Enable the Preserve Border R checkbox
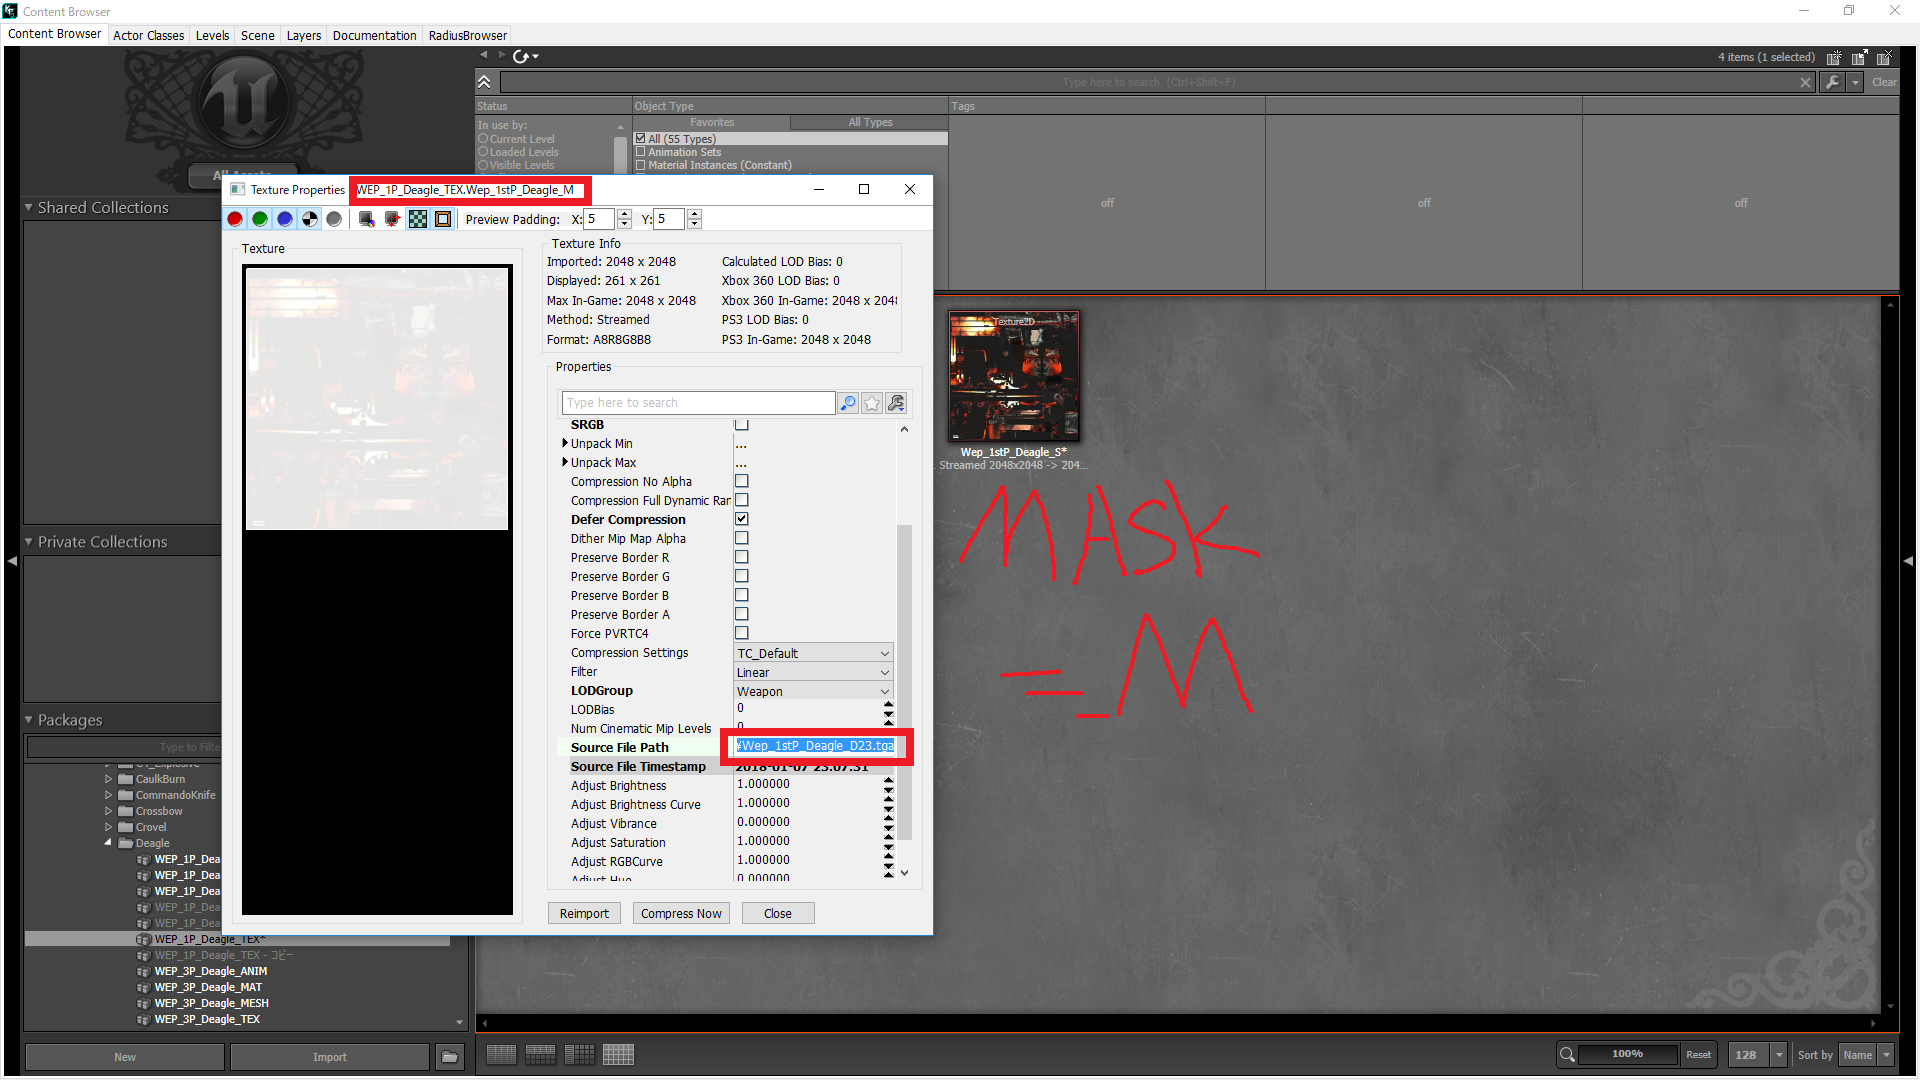1920x1080 pixels. point(742,557)
